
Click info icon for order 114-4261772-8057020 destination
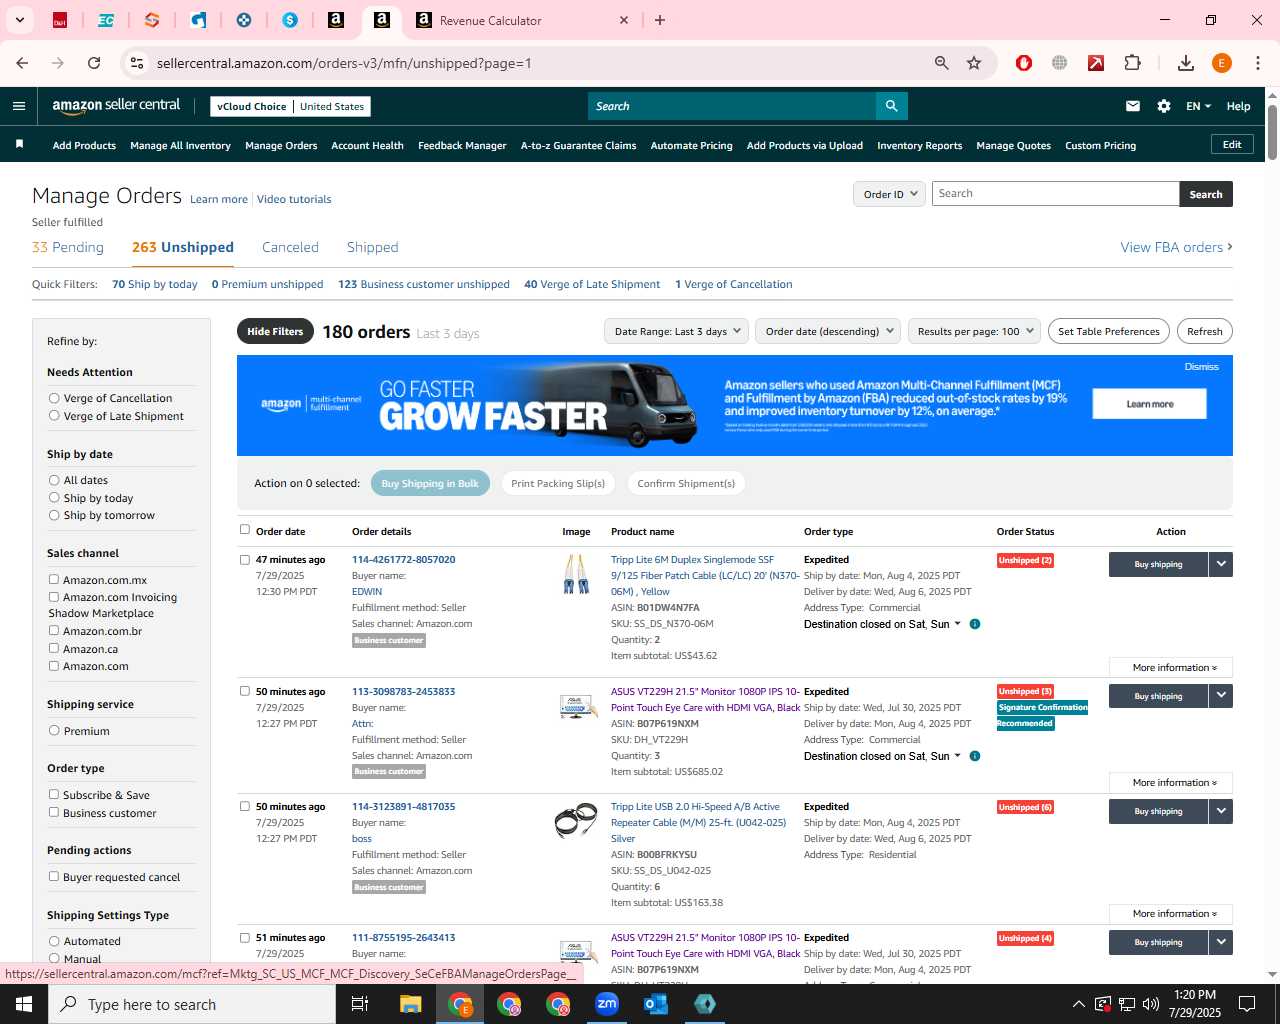pyautogui.click(x=975, y=624)
